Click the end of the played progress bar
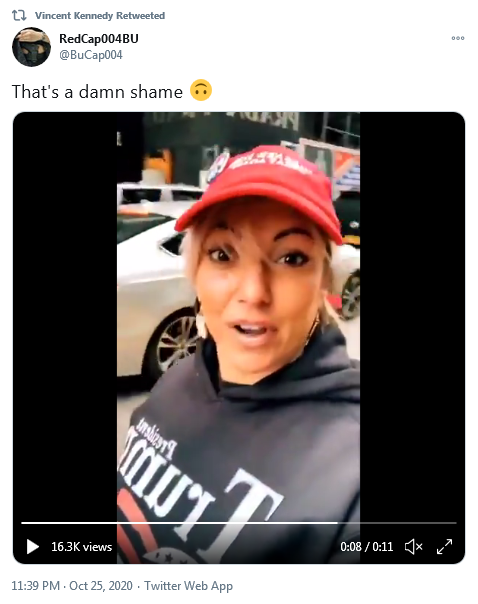Screen dimensions: 478x604 pos(337,523)
